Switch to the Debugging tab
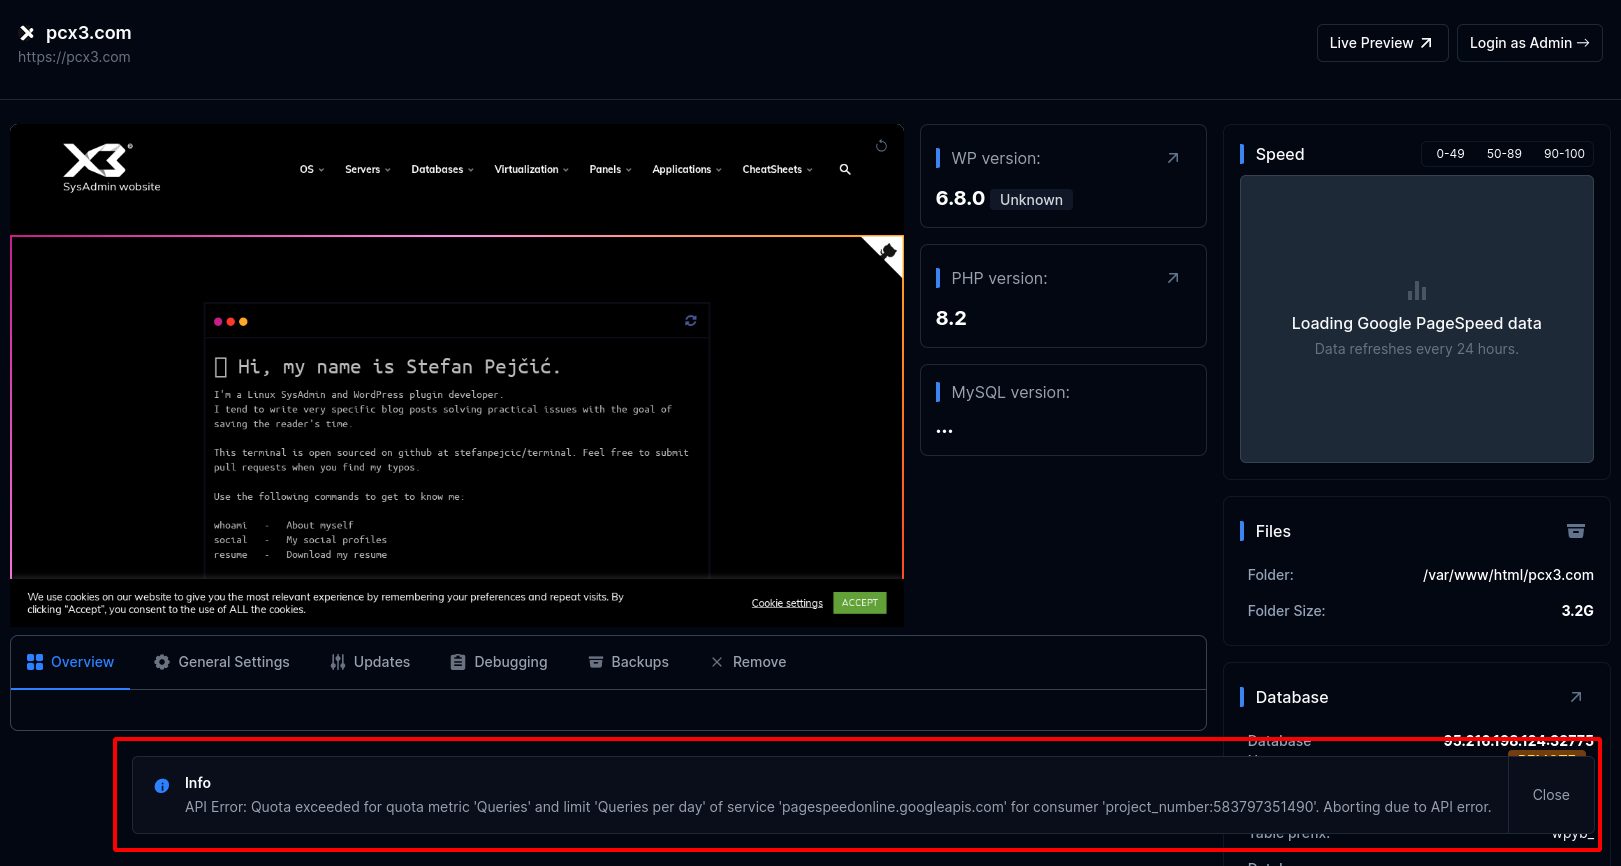1621x866 pixels. [499, 662]
